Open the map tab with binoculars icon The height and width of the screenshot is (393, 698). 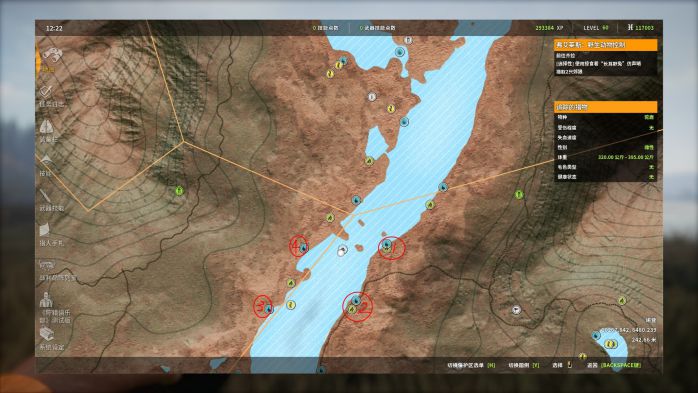click(x=52, y=55)
